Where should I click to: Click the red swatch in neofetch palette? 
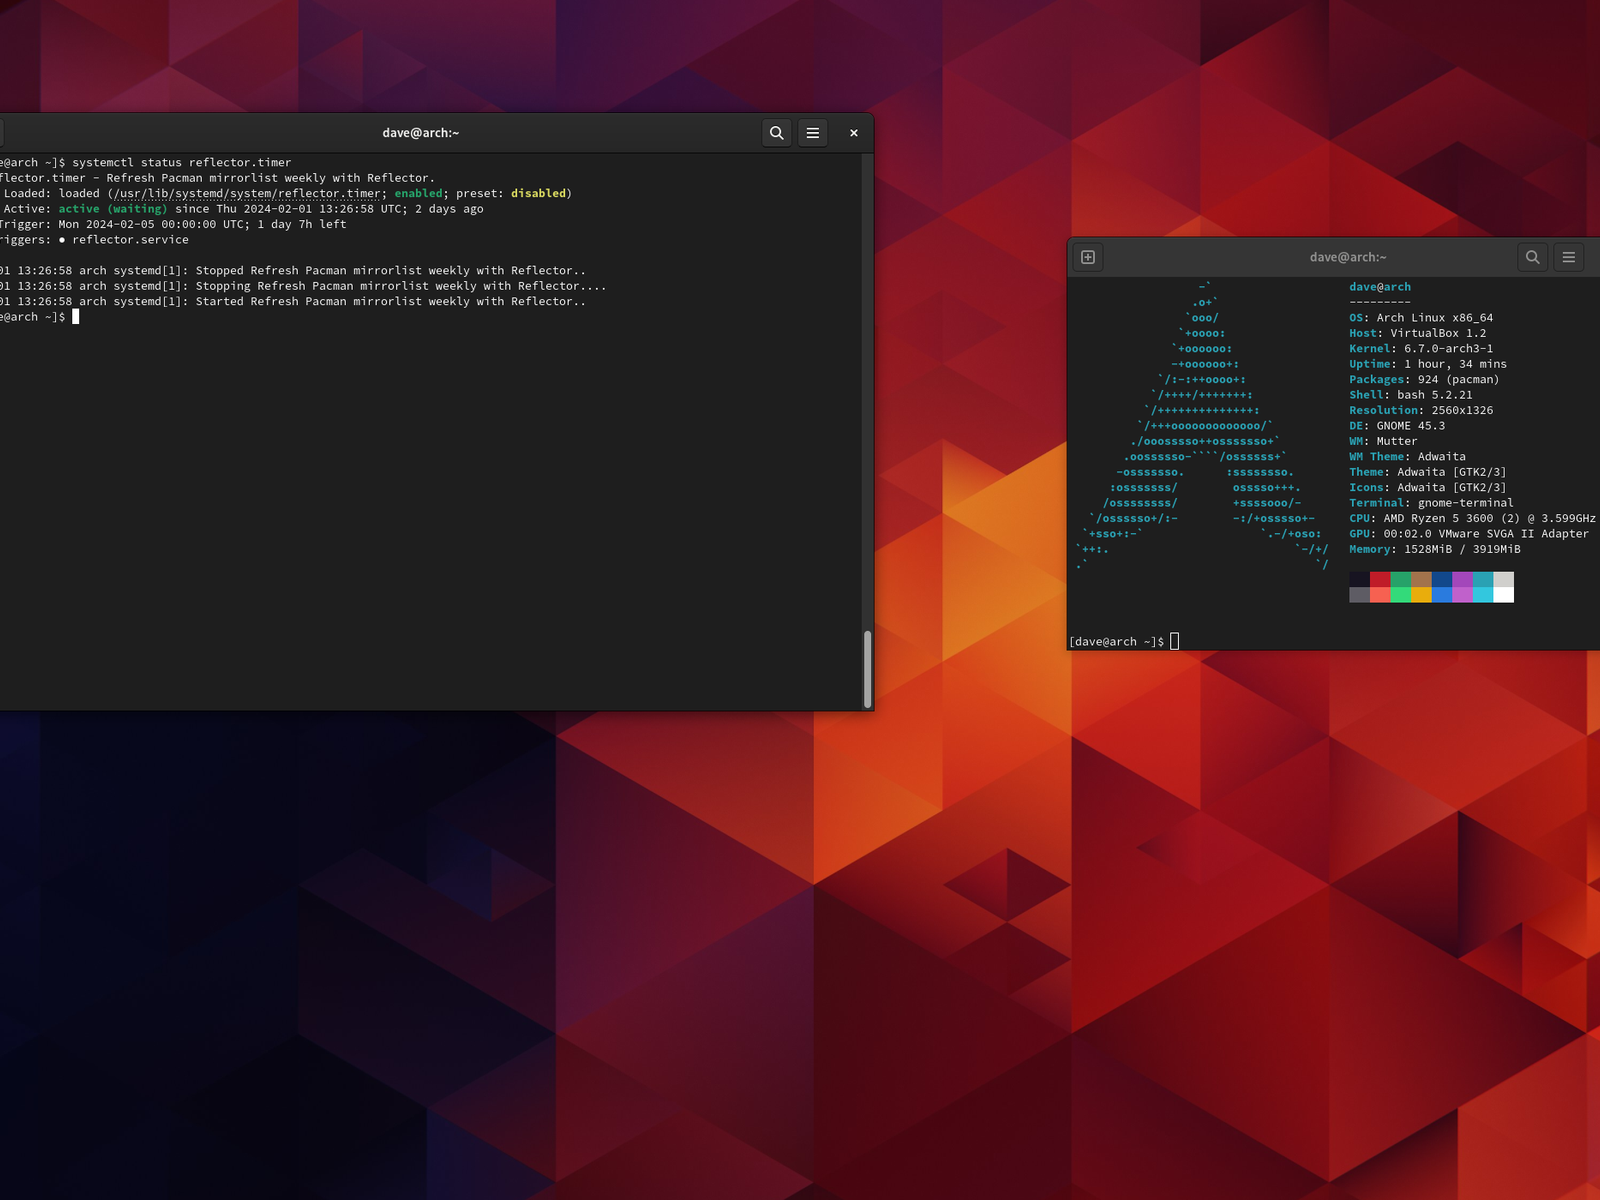[1380, 580]
